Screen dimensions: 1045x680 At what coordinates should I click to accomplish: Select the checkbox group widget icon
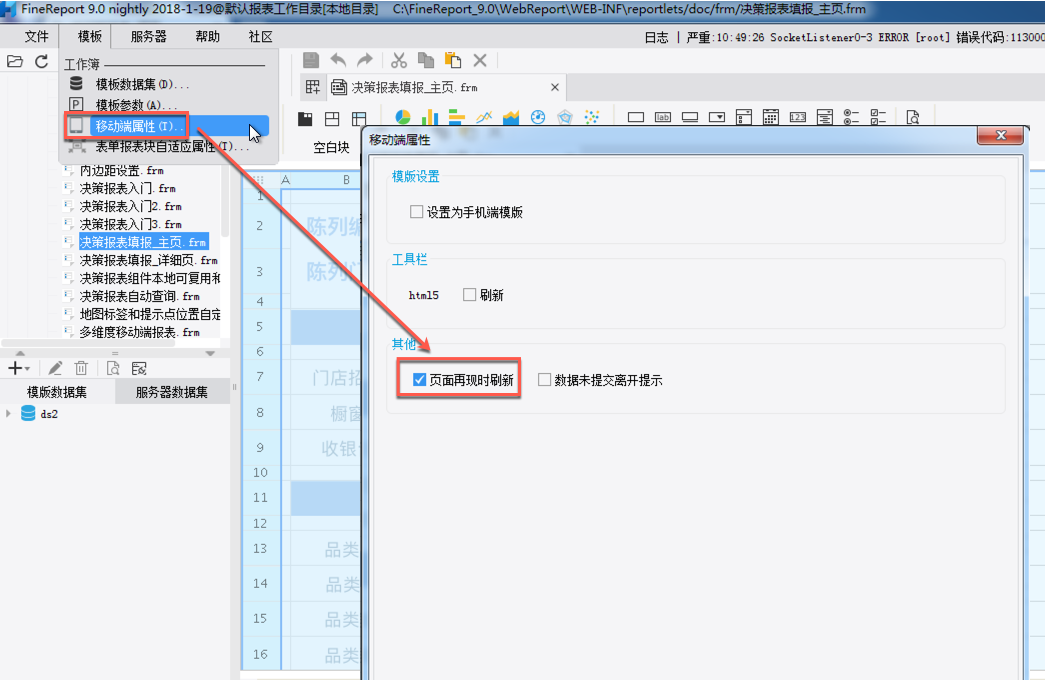click(878, 117)
